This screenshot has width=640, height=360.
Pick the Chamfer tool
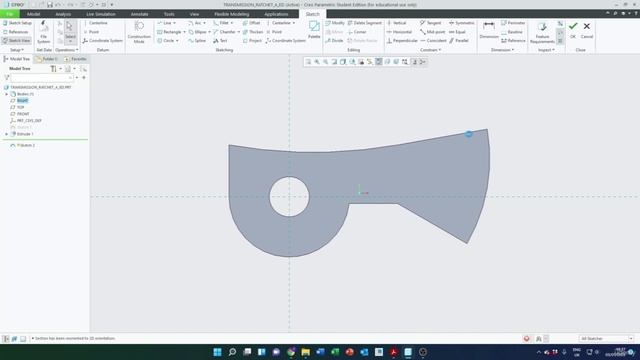pos(224,32)
